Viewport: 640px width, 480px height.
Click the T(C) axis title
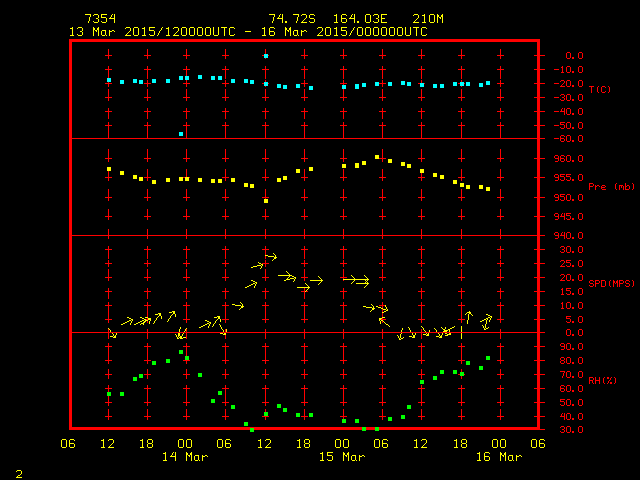pos(600,89)
